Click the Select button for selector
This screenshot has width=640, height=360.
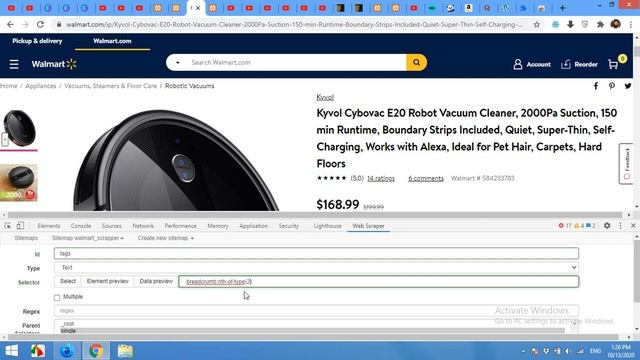click(x=68, y=281)
